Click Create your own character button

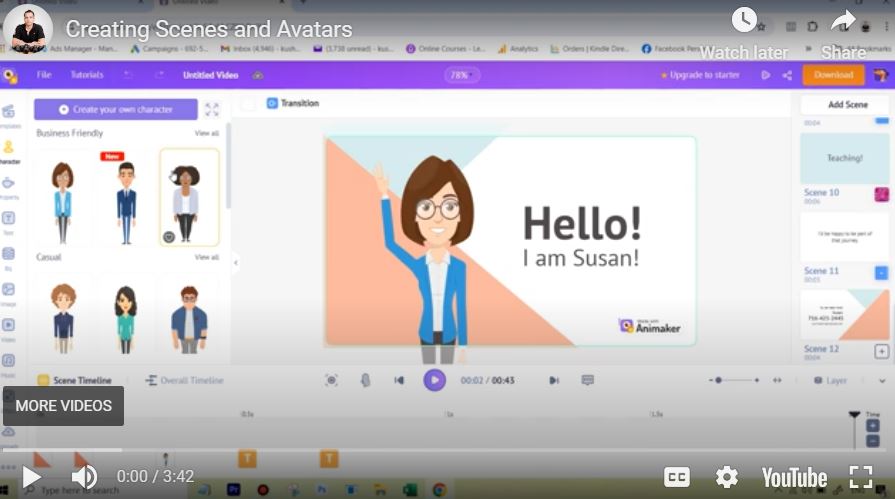click(x=116, y=109)
